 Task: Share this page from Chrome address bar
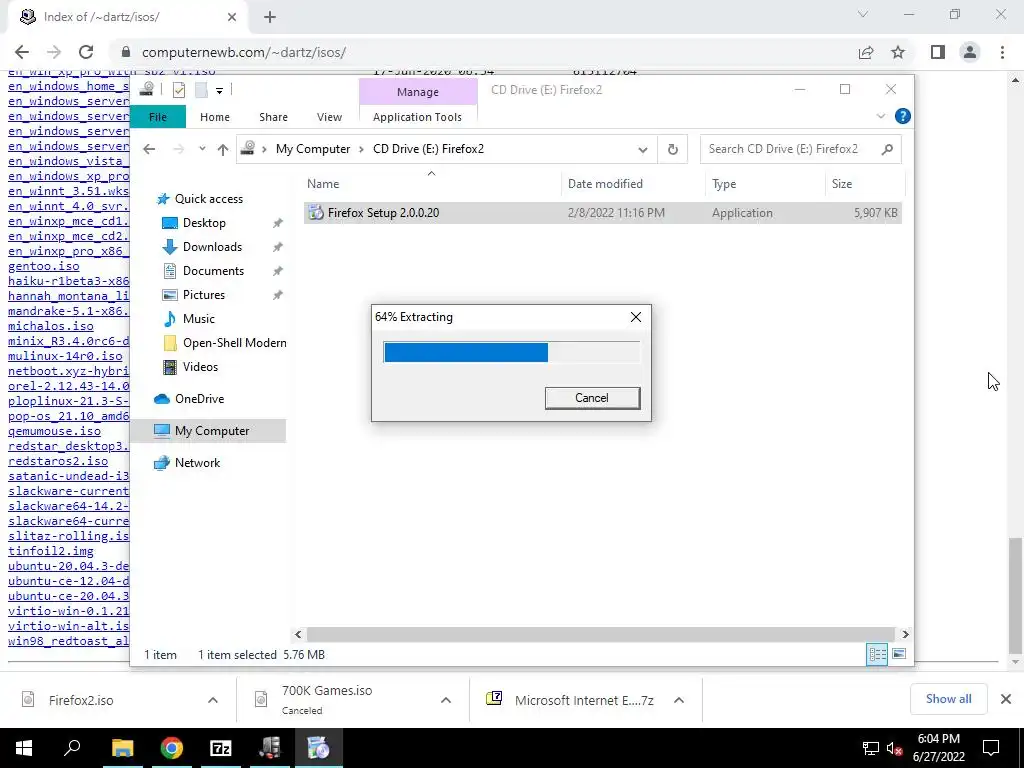click(866, 52)
